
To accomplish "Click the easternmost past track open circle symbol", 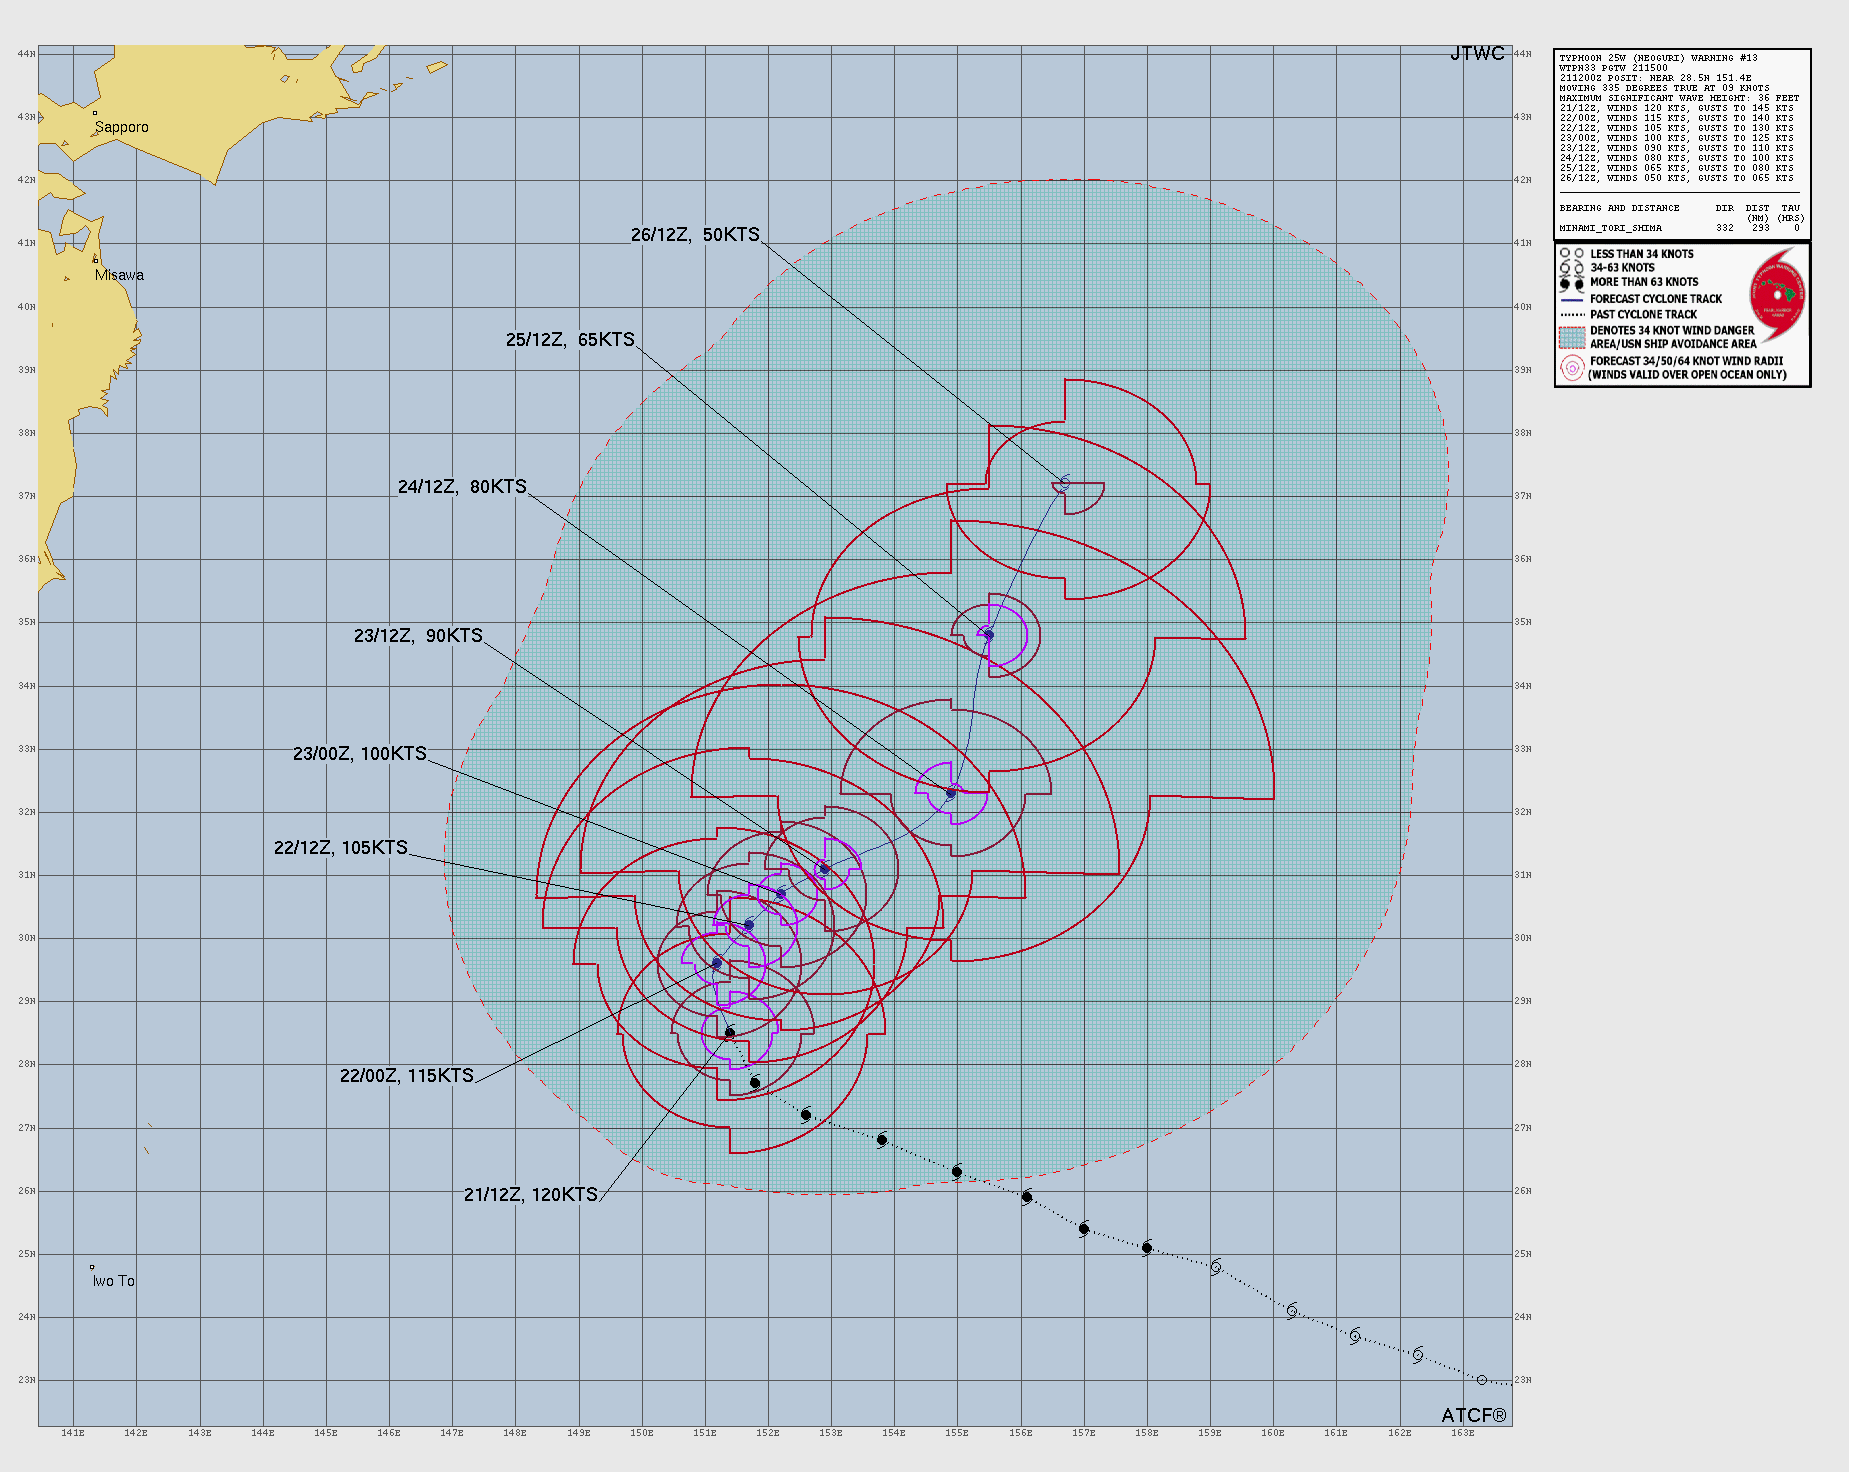I will point(1482,1380).
